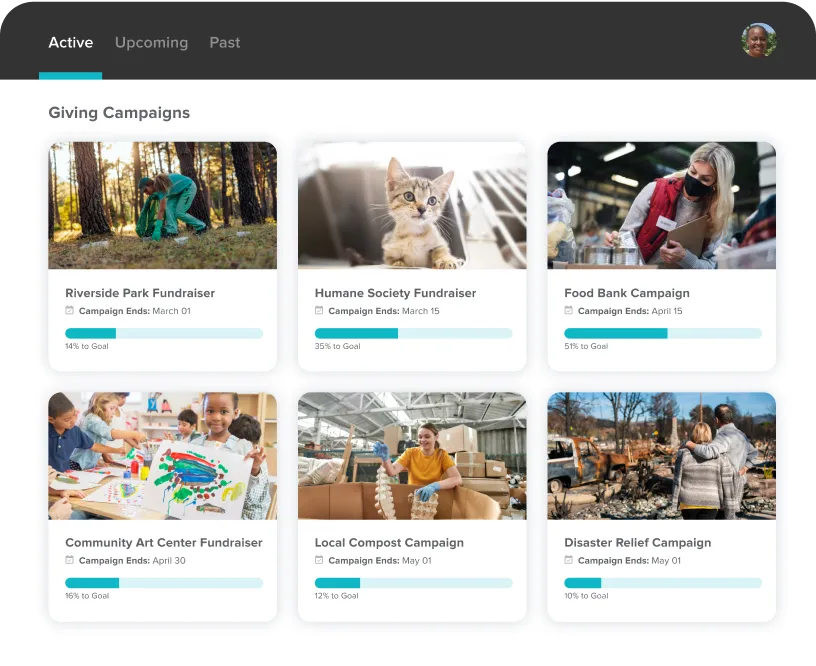
Task: Click the calendar icon on the Humane Society card
Action: point(319,311)
